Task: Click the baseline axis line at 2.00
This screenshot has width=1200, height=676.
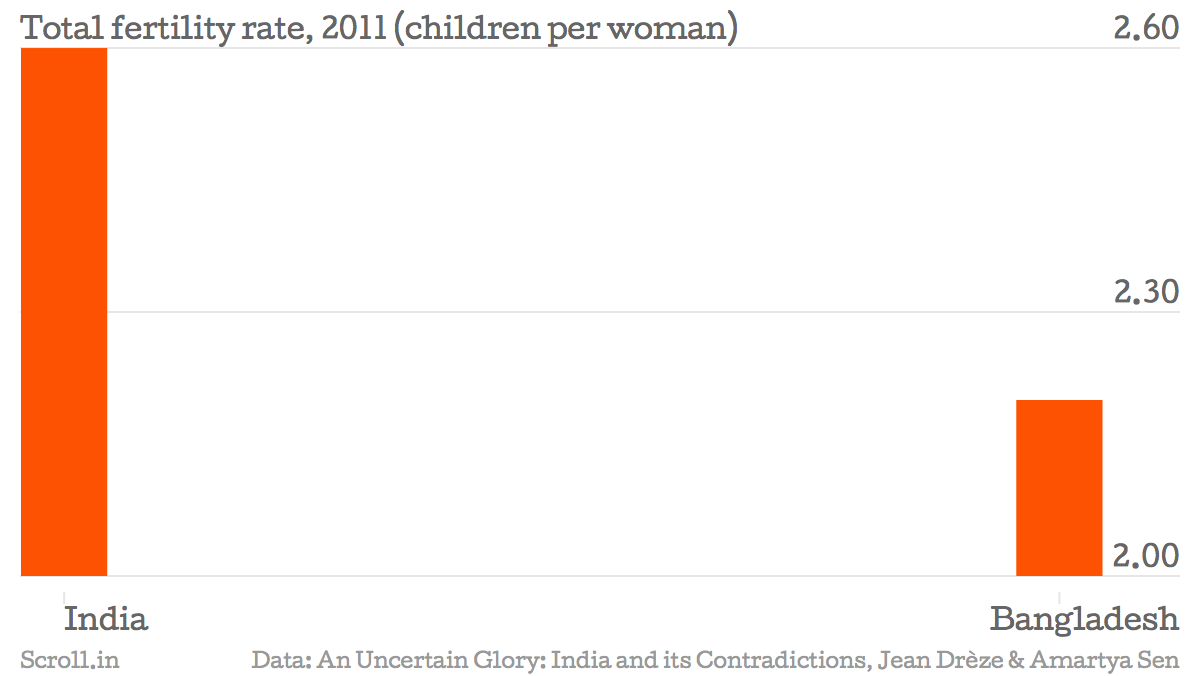Action: tap(600, 576)
